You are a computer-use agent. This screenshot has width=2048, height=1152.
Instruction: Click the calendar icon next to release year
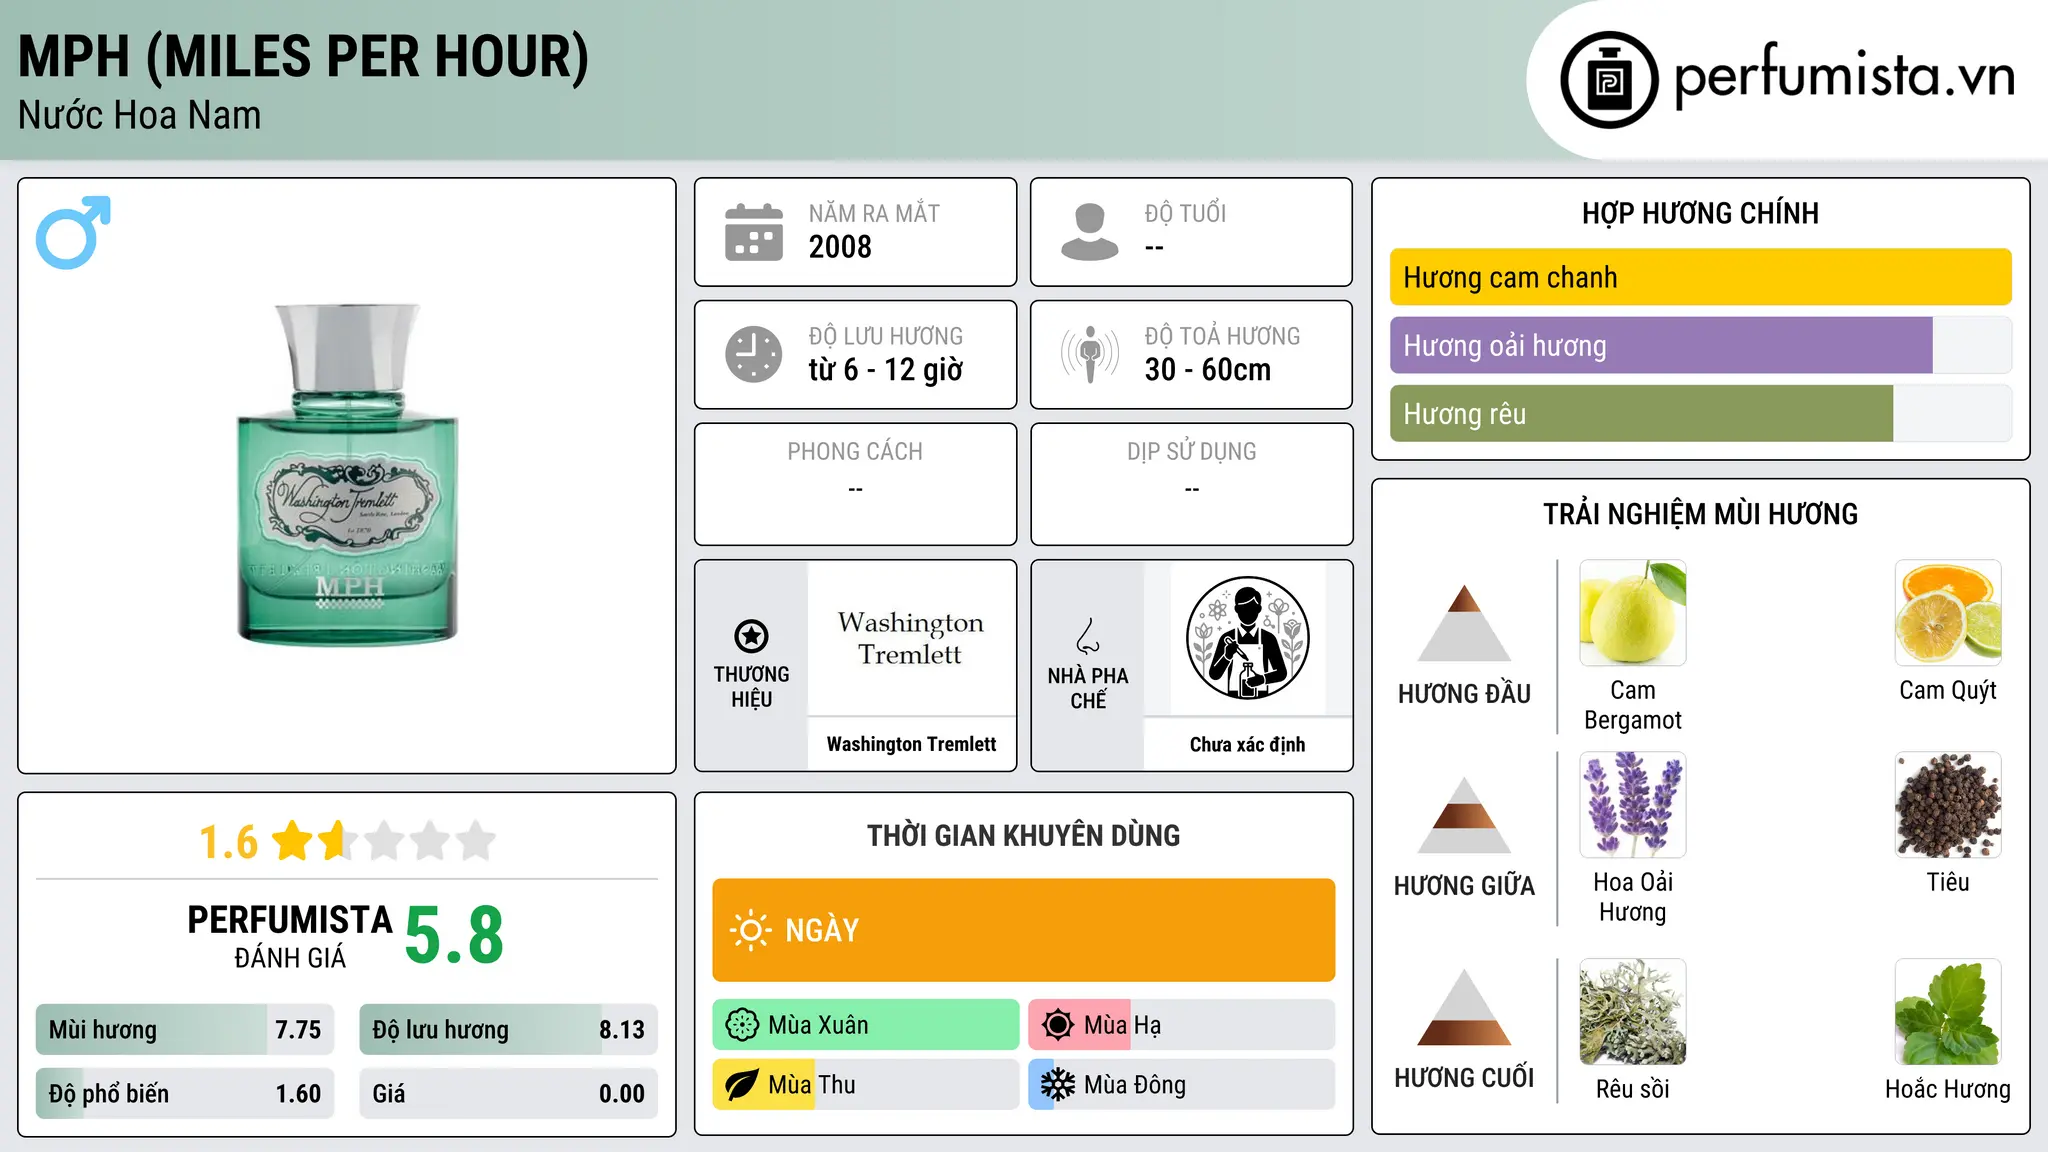[x=754, y=232]
